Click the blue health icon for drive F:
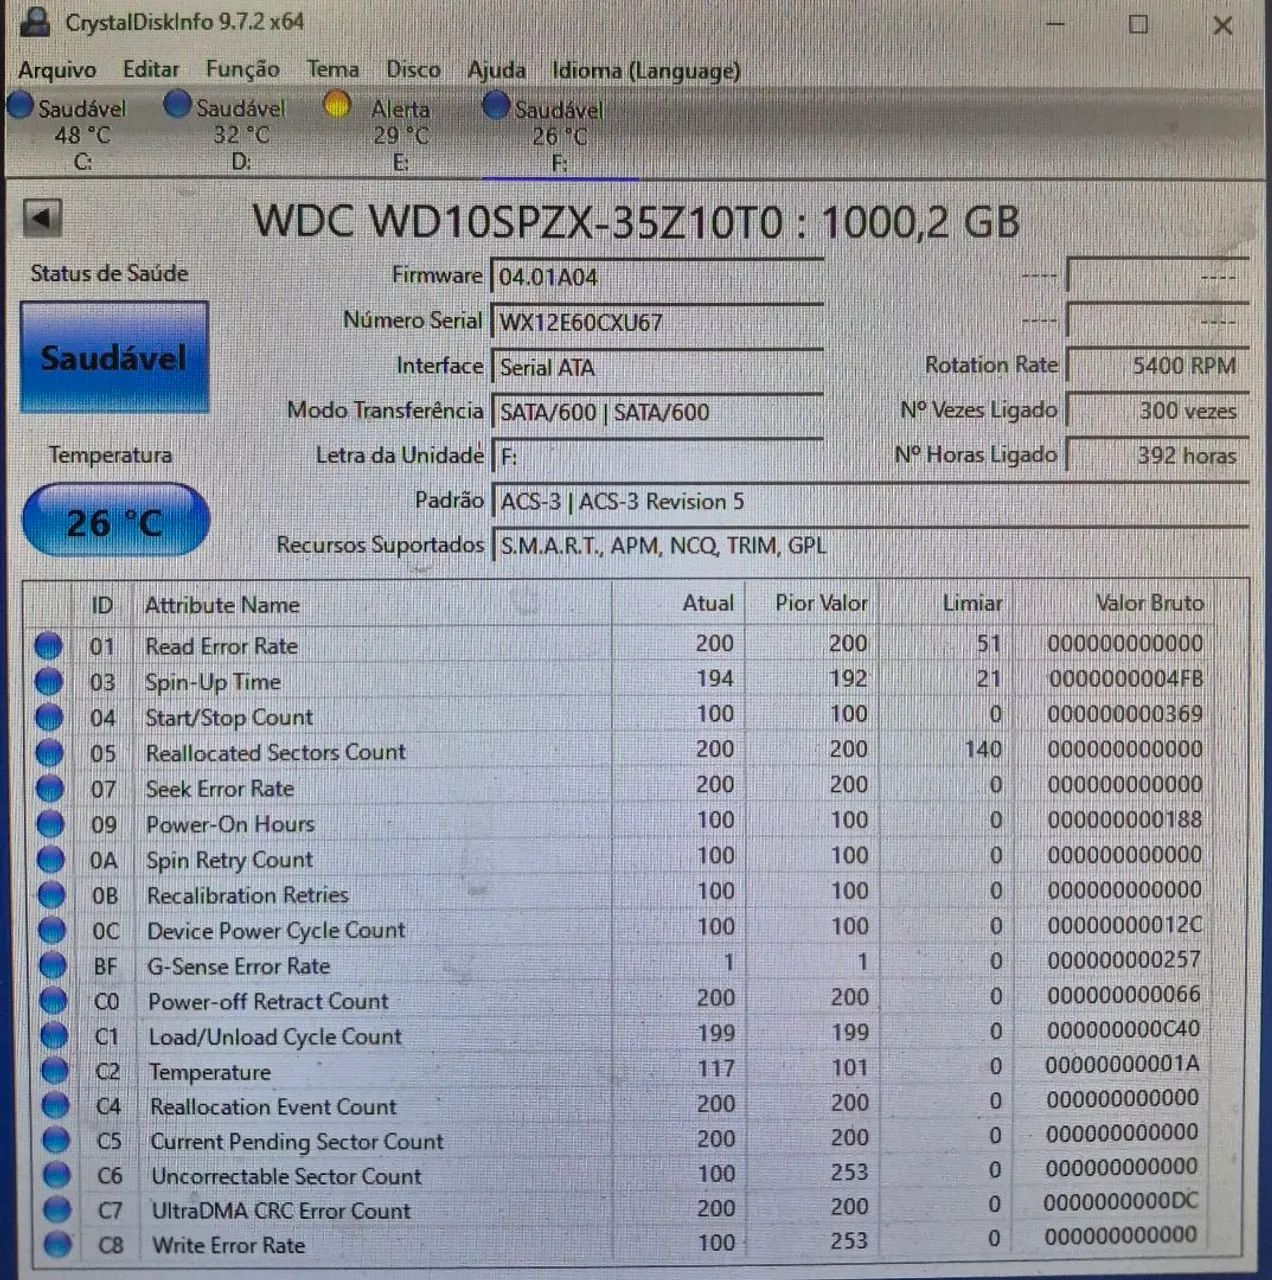The image size is (1272, 1280). click(x=496, y=105)
